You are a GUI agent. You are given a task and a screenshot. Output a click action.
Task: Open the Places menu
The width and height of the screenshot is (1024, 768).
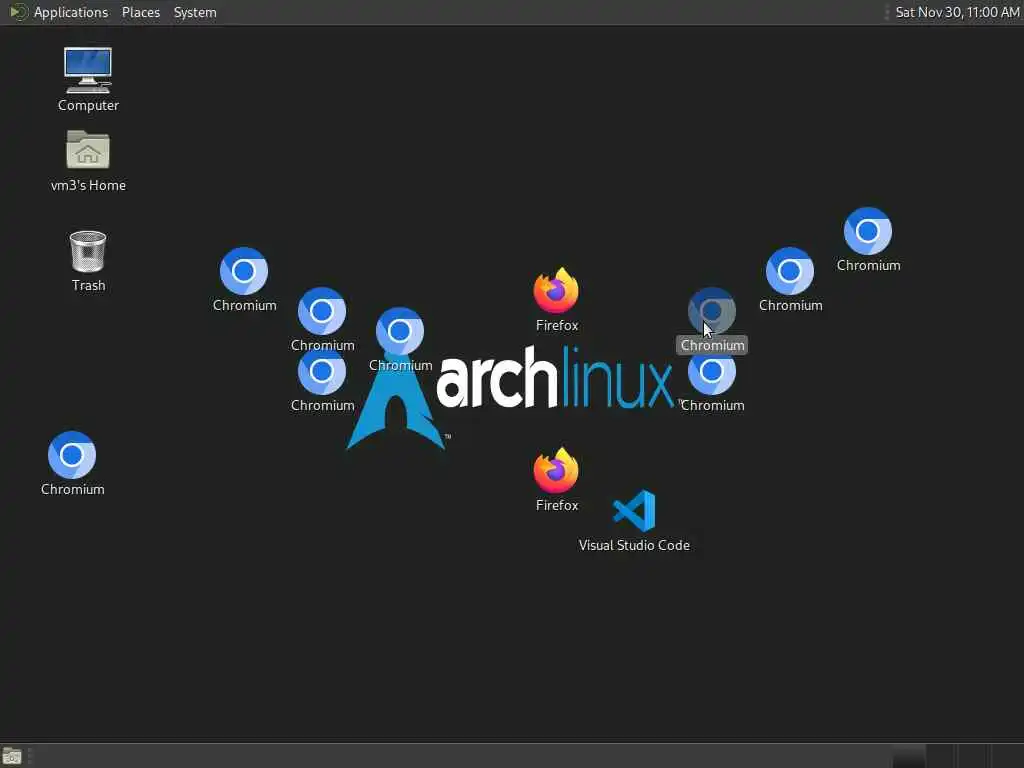pos(140,12)
